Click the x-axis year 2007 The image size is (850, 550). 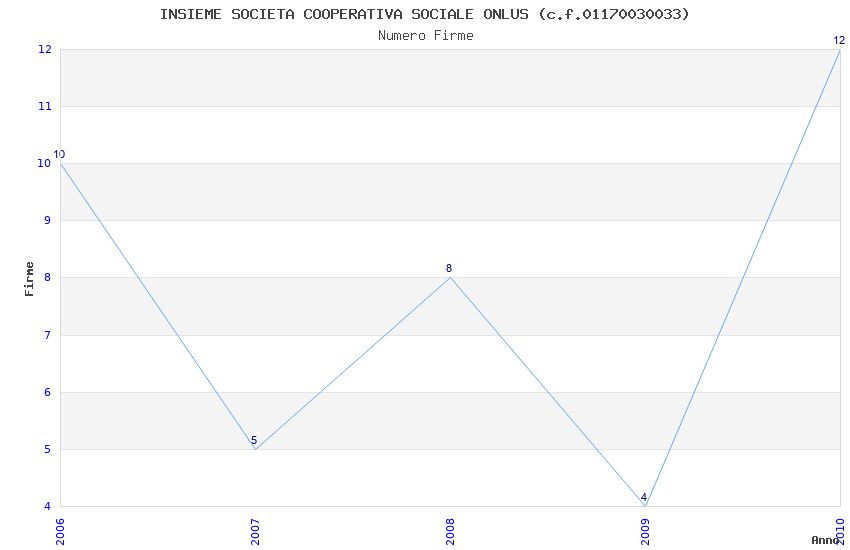click(255, 532)
